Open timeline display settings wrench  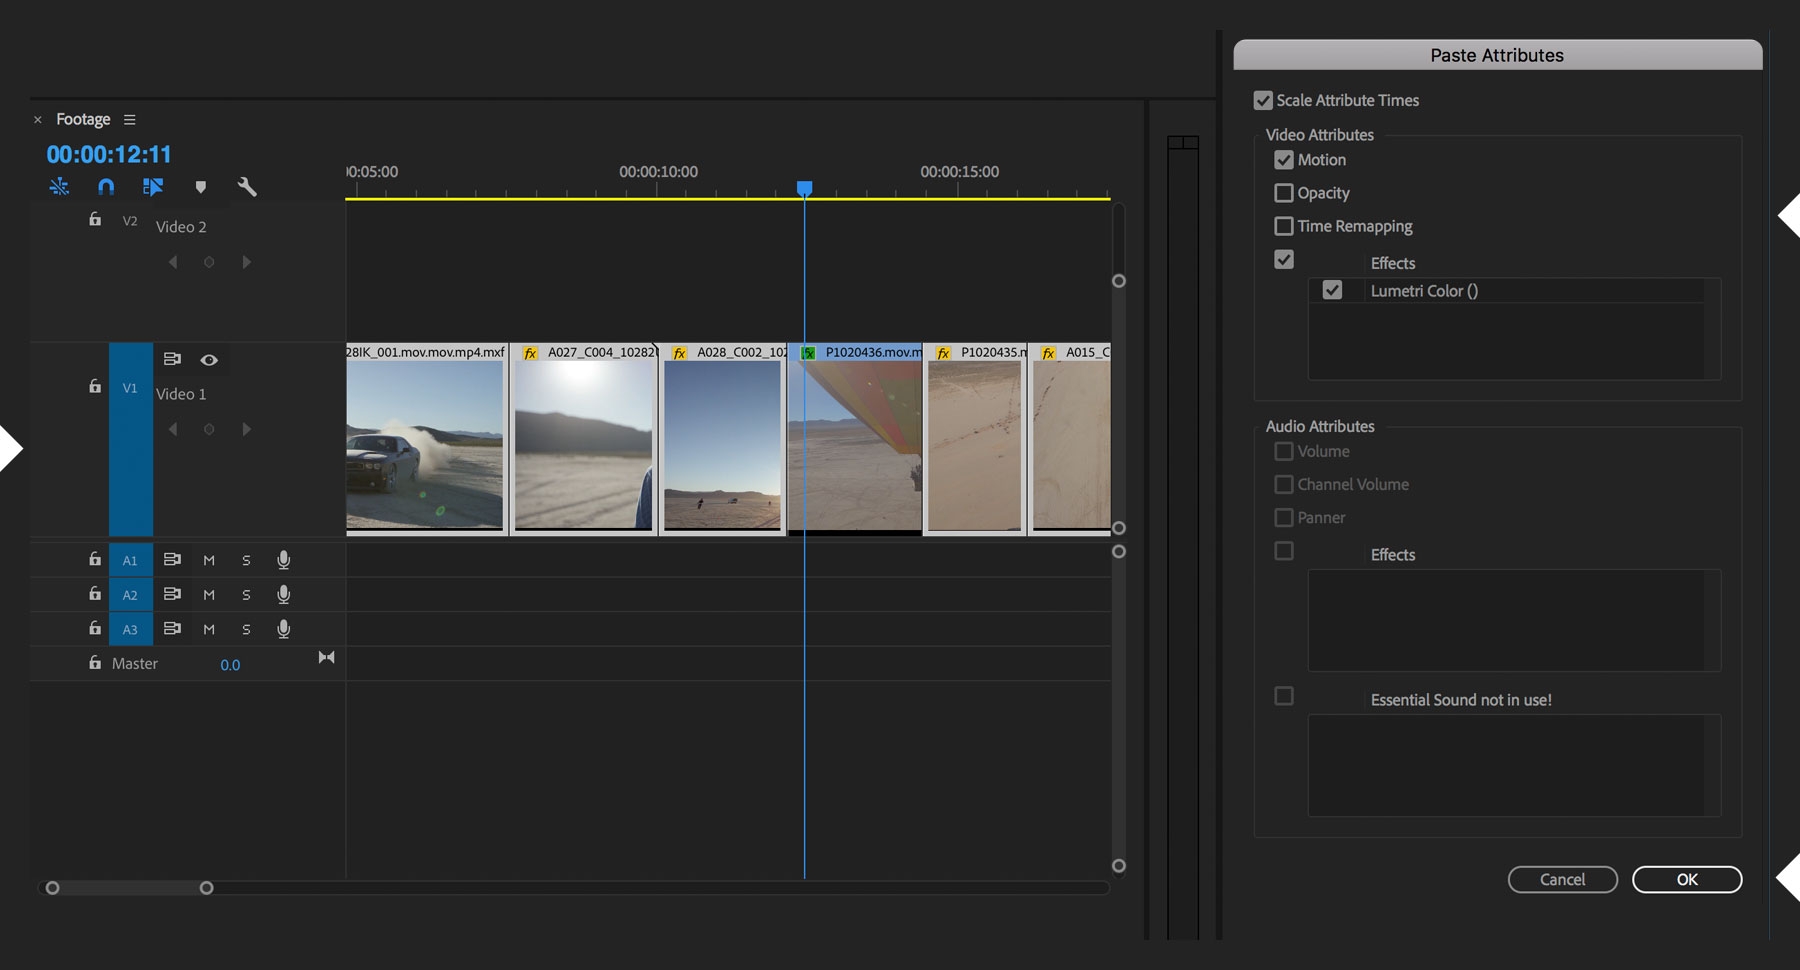click(x=247, y=187)
